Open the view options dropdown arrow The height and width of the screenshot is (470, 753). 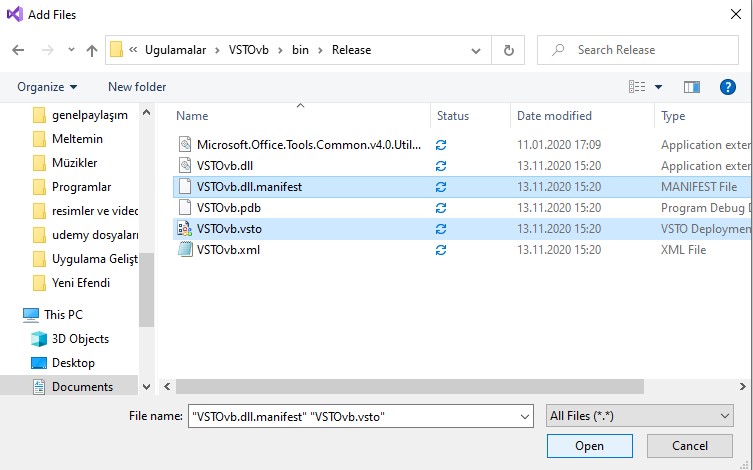pos(658,87)
